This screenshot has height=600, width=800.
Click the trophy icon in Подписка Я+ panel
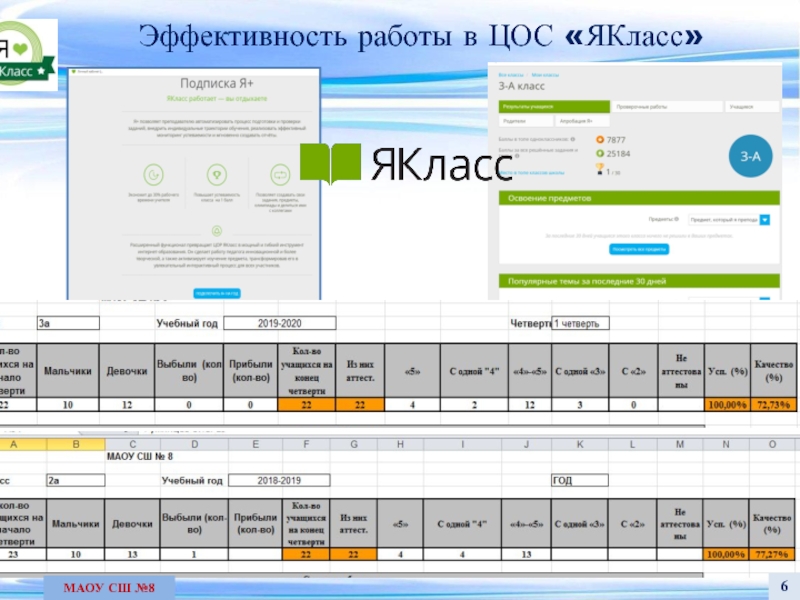pyautogui.click(x=217, y=175)
